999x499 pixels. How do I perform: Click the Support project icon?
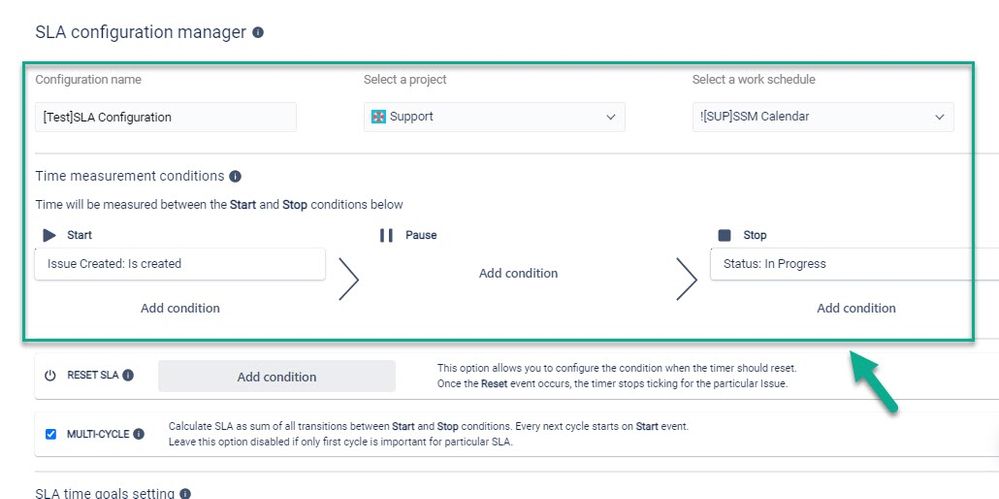(x=378, y=117)
